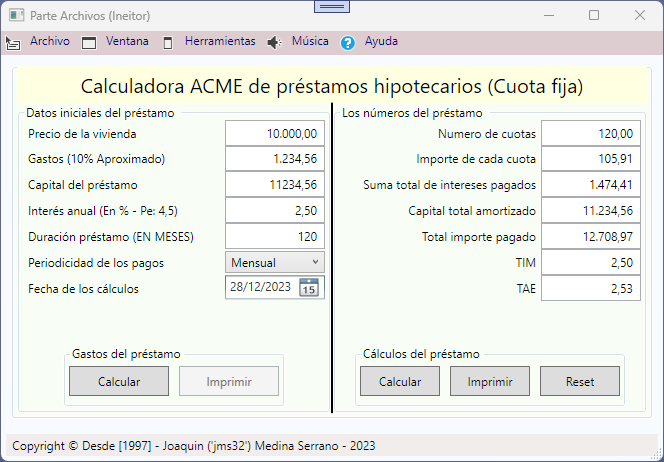Click the app icon in title bar

click(16, 16)
